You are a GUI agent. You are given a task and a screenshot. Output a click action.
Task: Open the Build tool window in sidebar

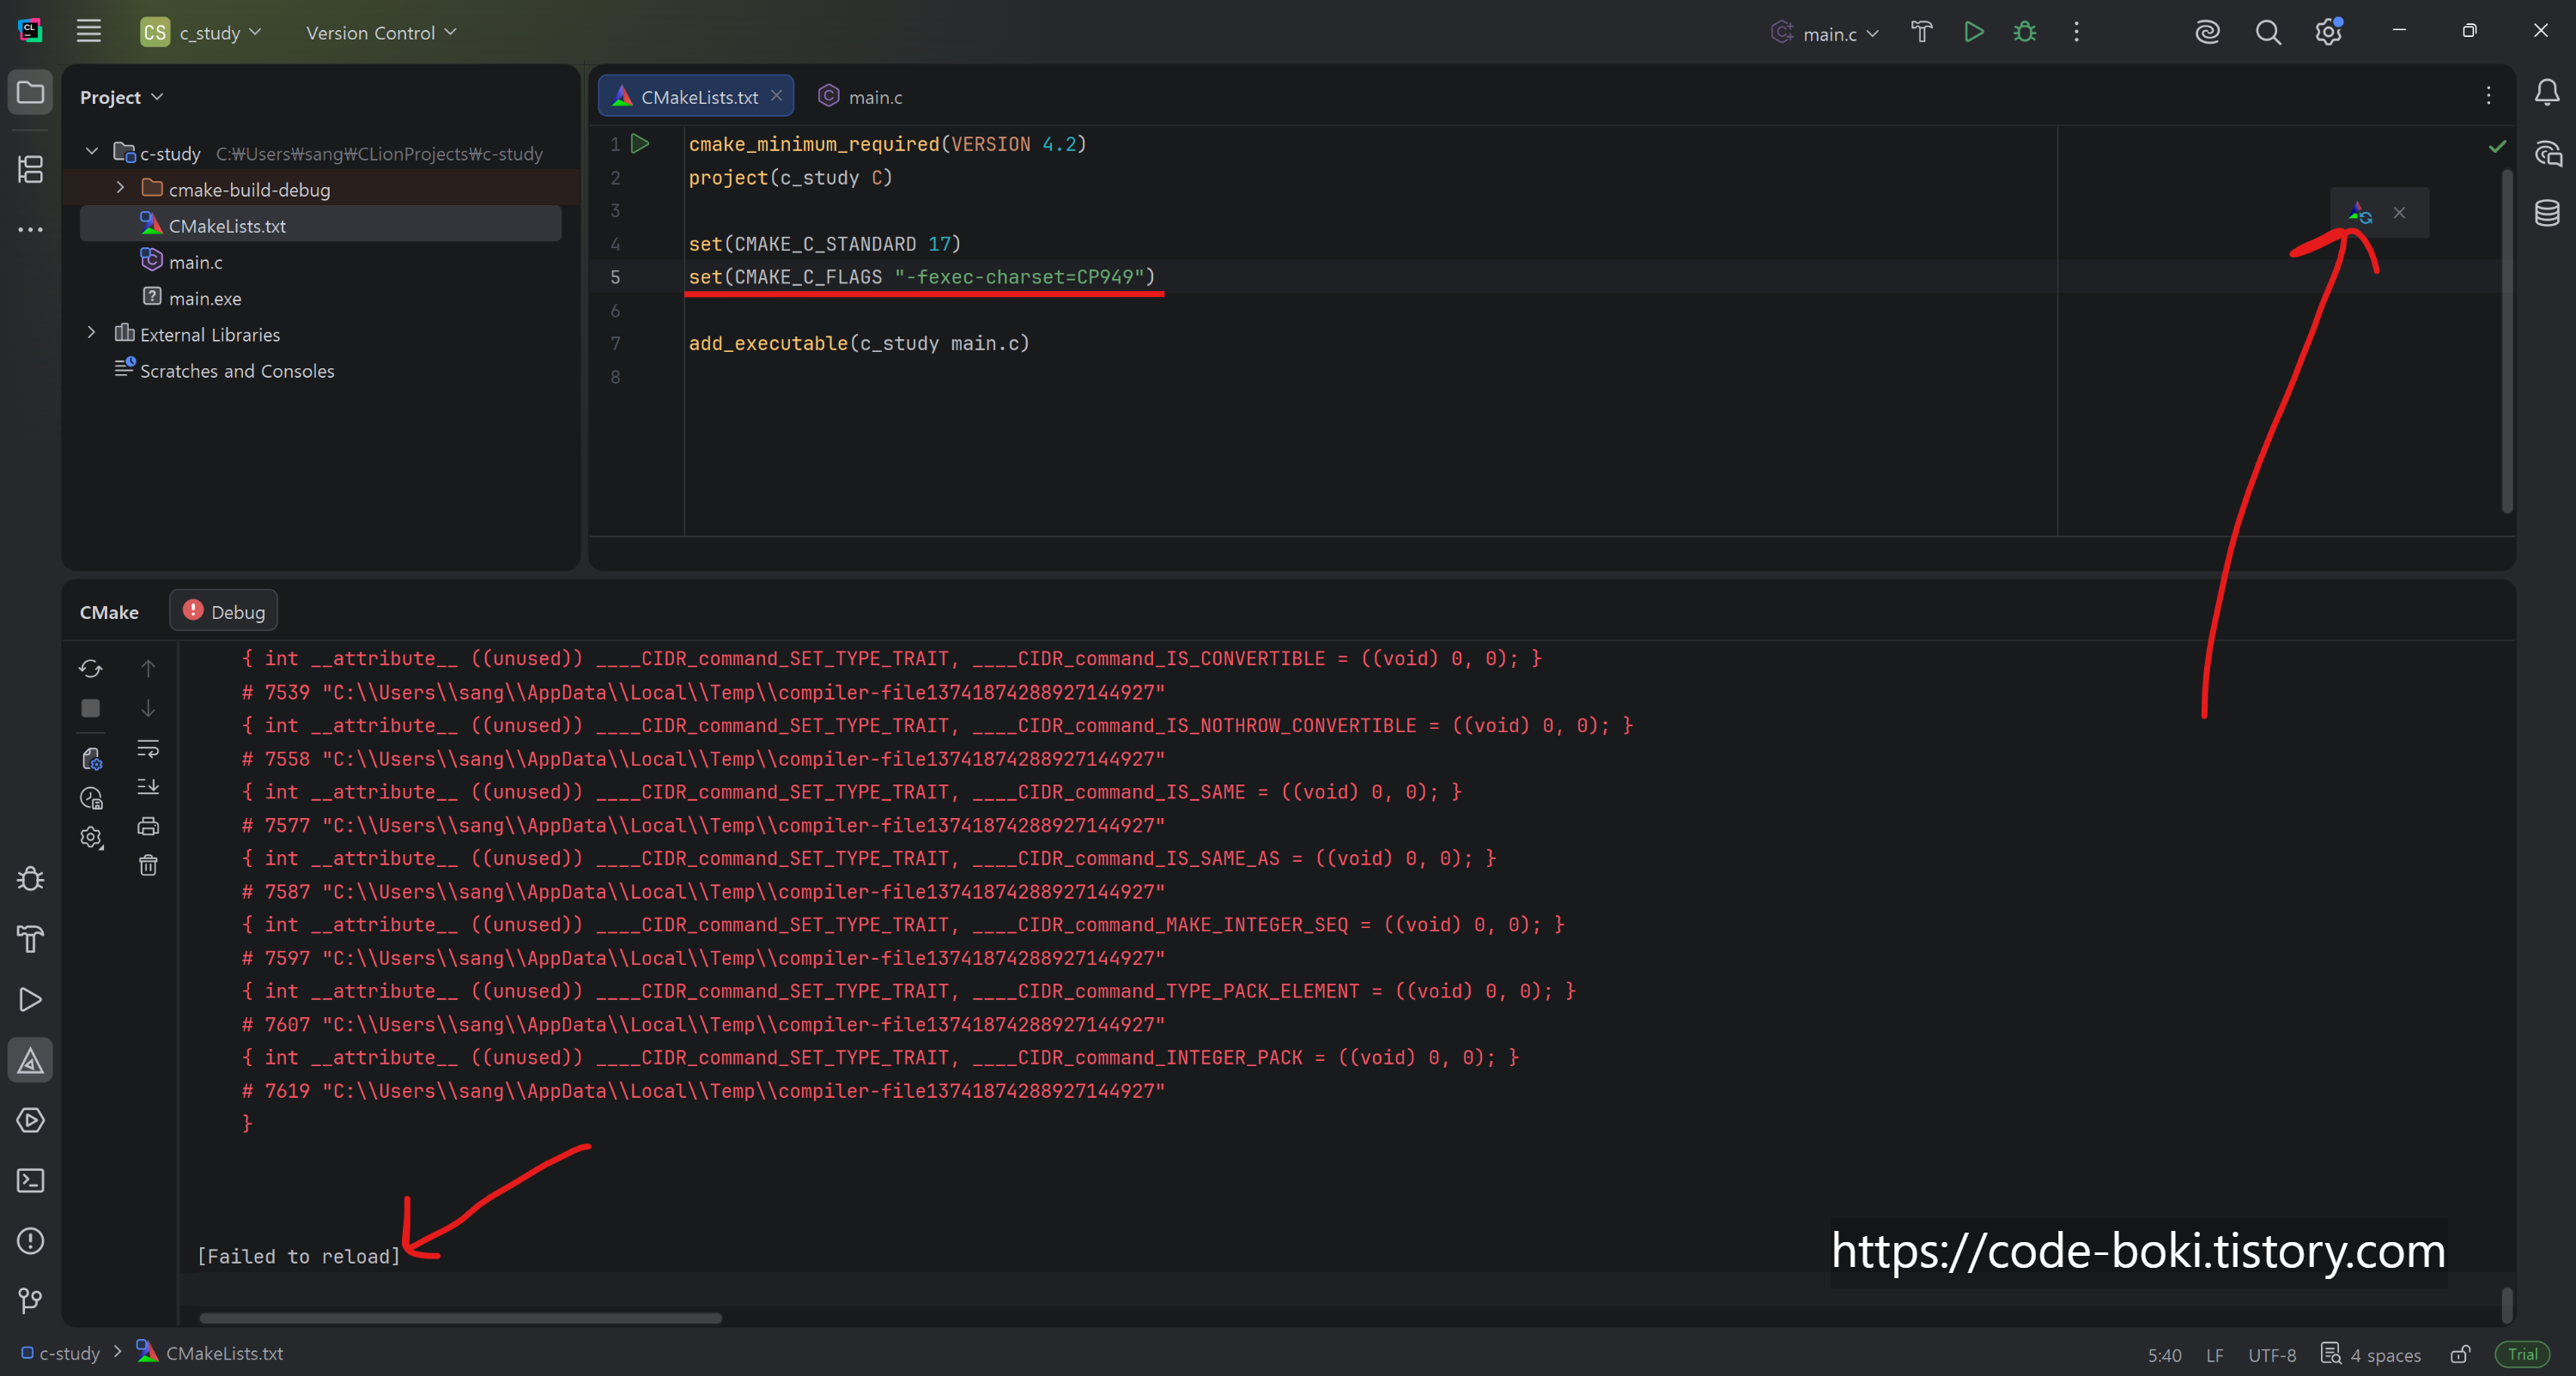(30, 939)
